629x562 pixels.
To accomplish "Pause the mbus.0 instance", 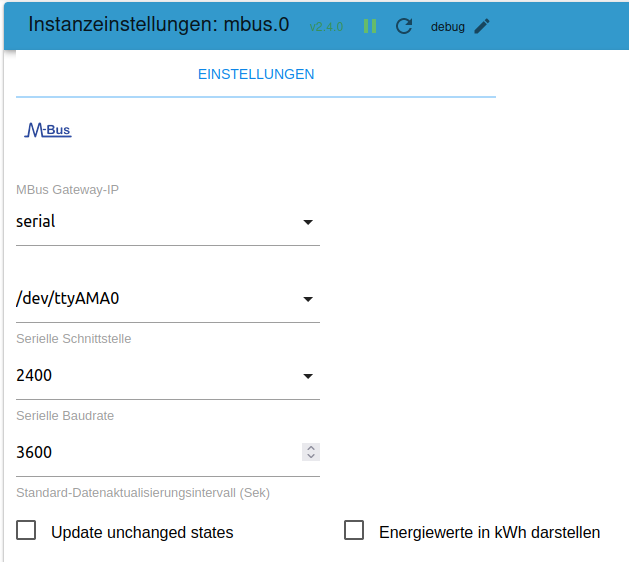I will coord(370,26).
